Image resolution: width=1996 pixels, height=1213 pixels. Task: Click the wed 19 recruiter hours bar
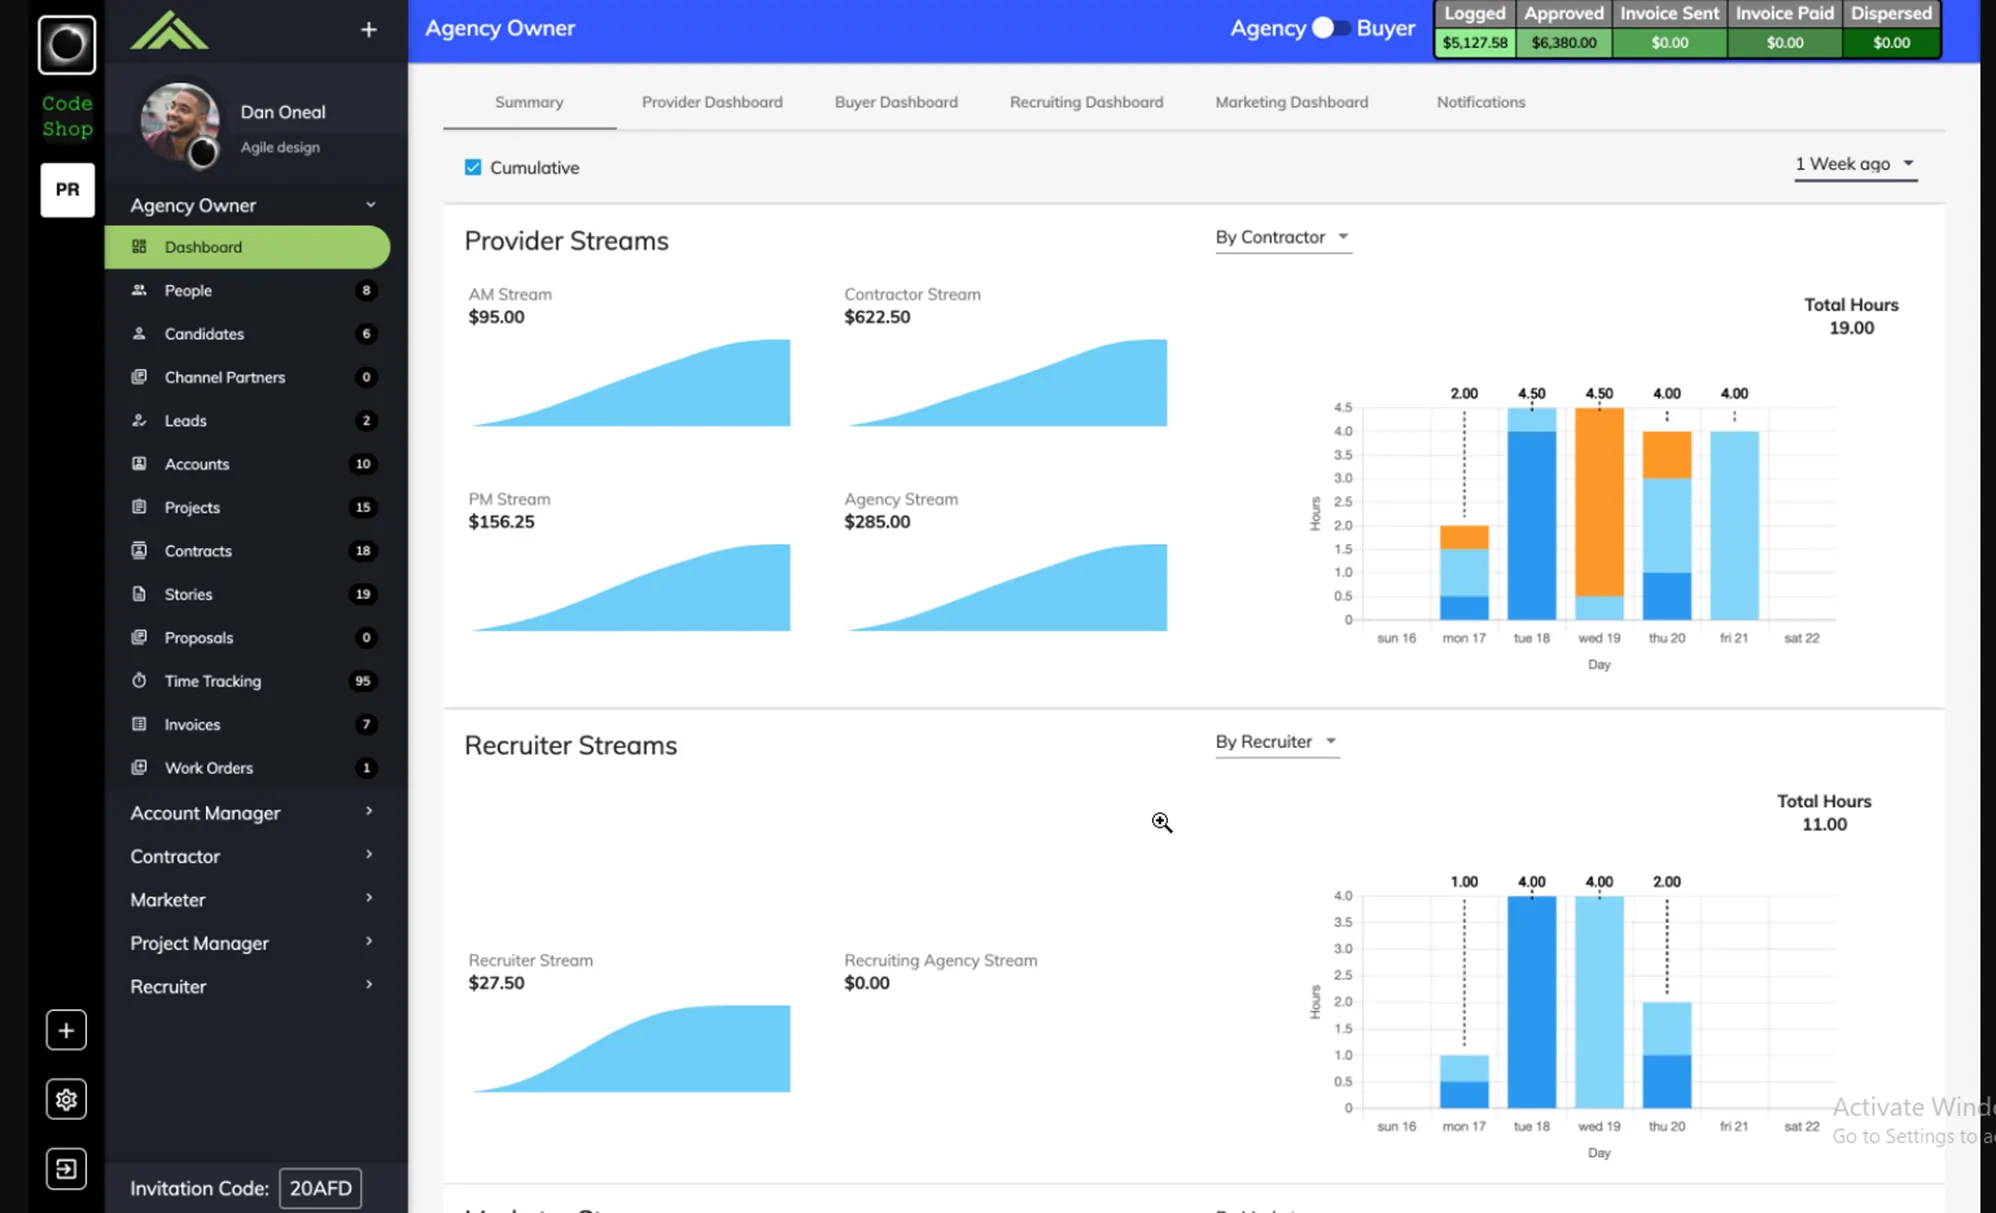coord(1599,1002)
